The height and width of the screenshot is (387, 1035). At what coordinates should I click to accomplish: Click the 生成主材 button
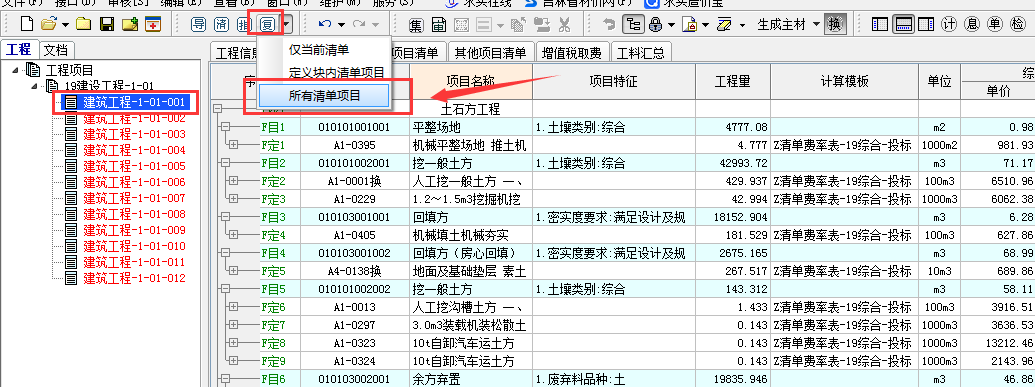click(782, 25)
